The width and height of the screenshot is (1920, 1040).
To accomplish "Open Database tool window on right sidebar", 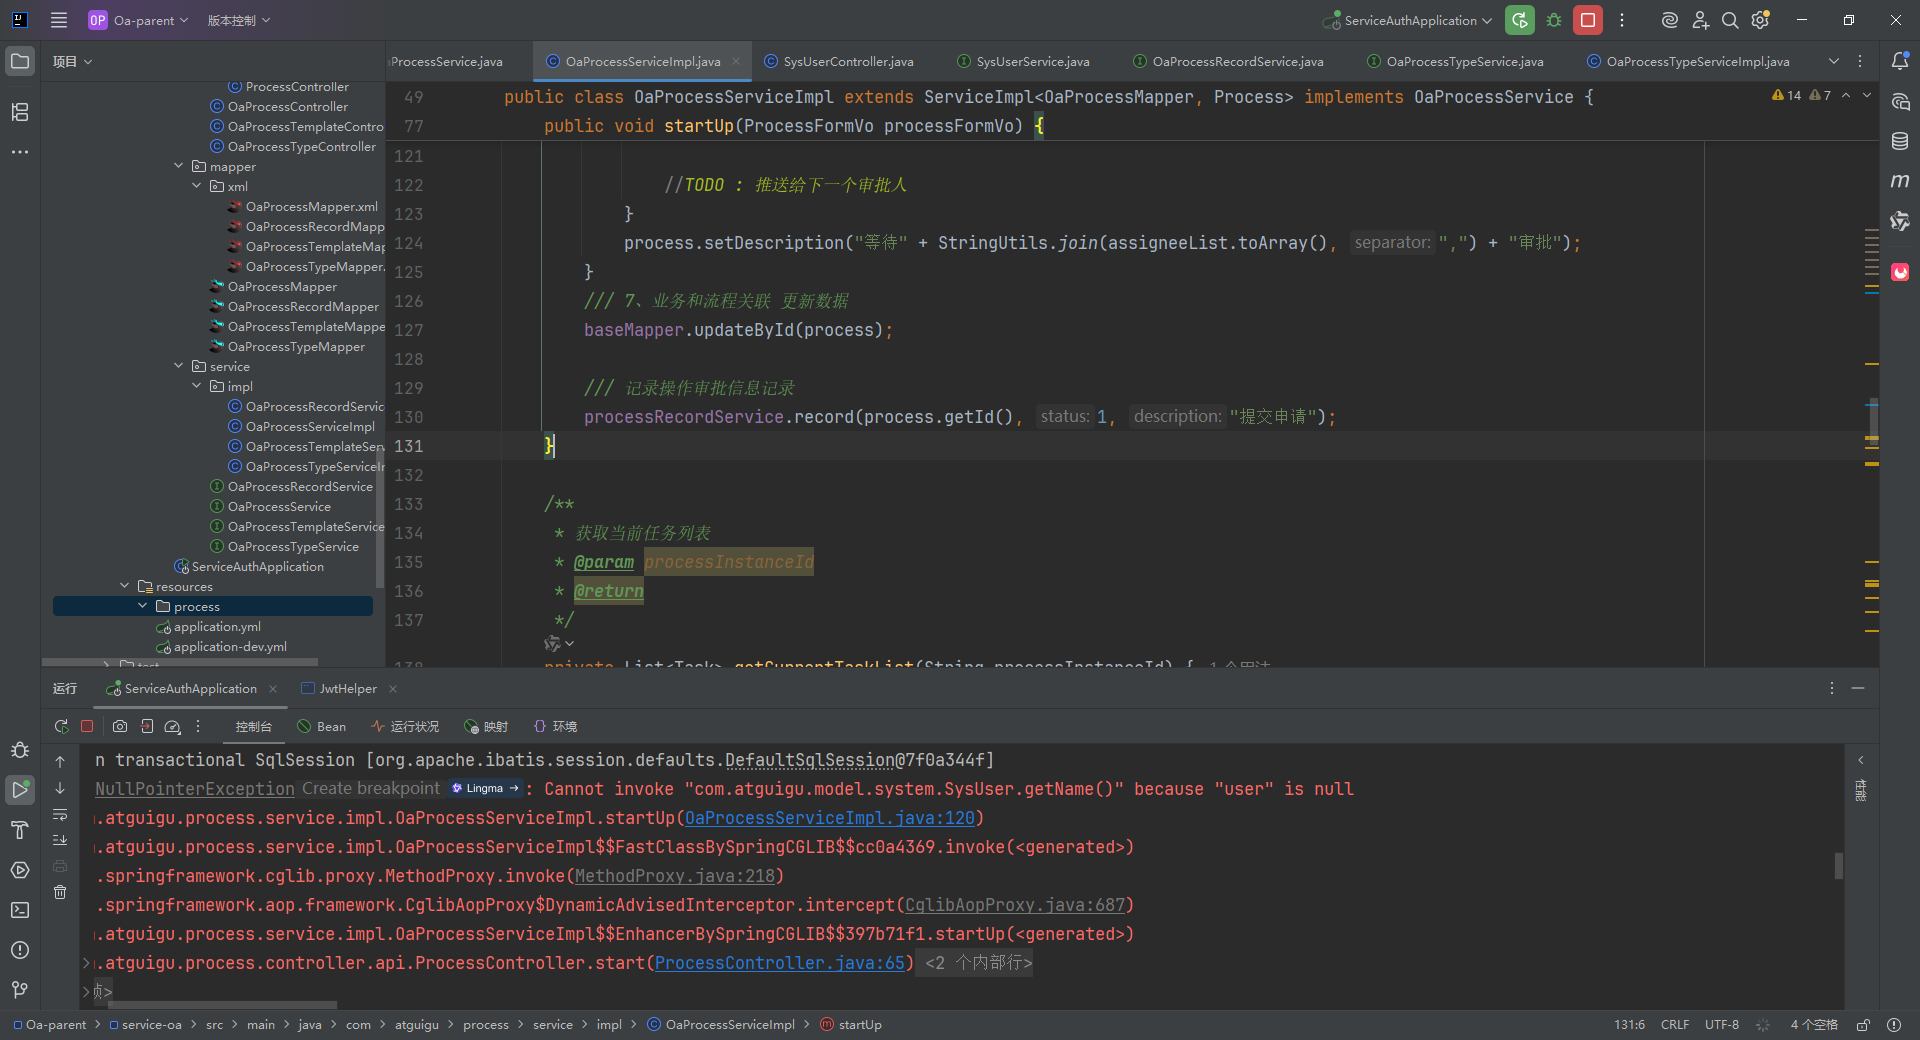I will click(1900, 141).
